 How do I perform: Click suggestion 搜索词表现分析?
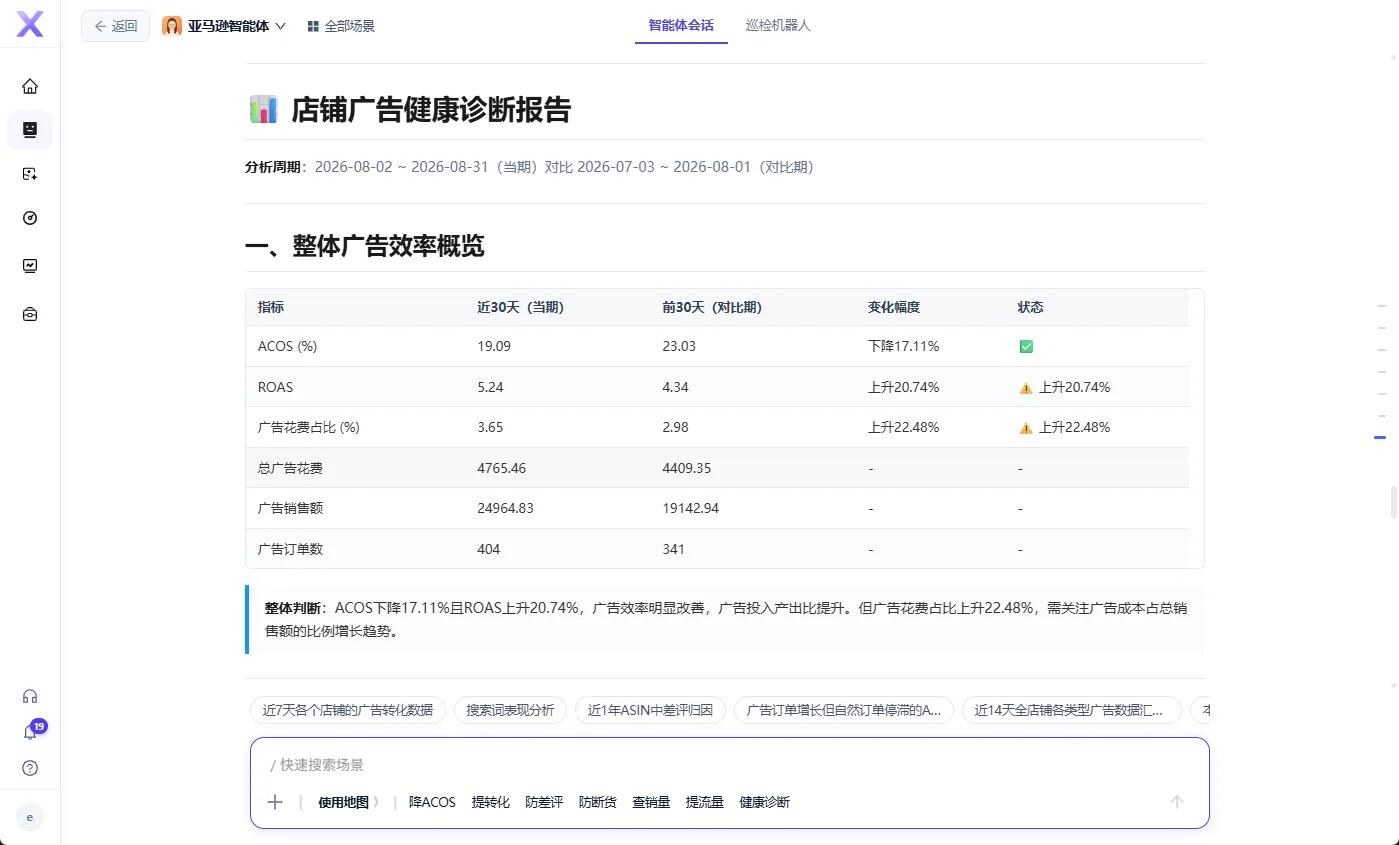coord(510,710)
